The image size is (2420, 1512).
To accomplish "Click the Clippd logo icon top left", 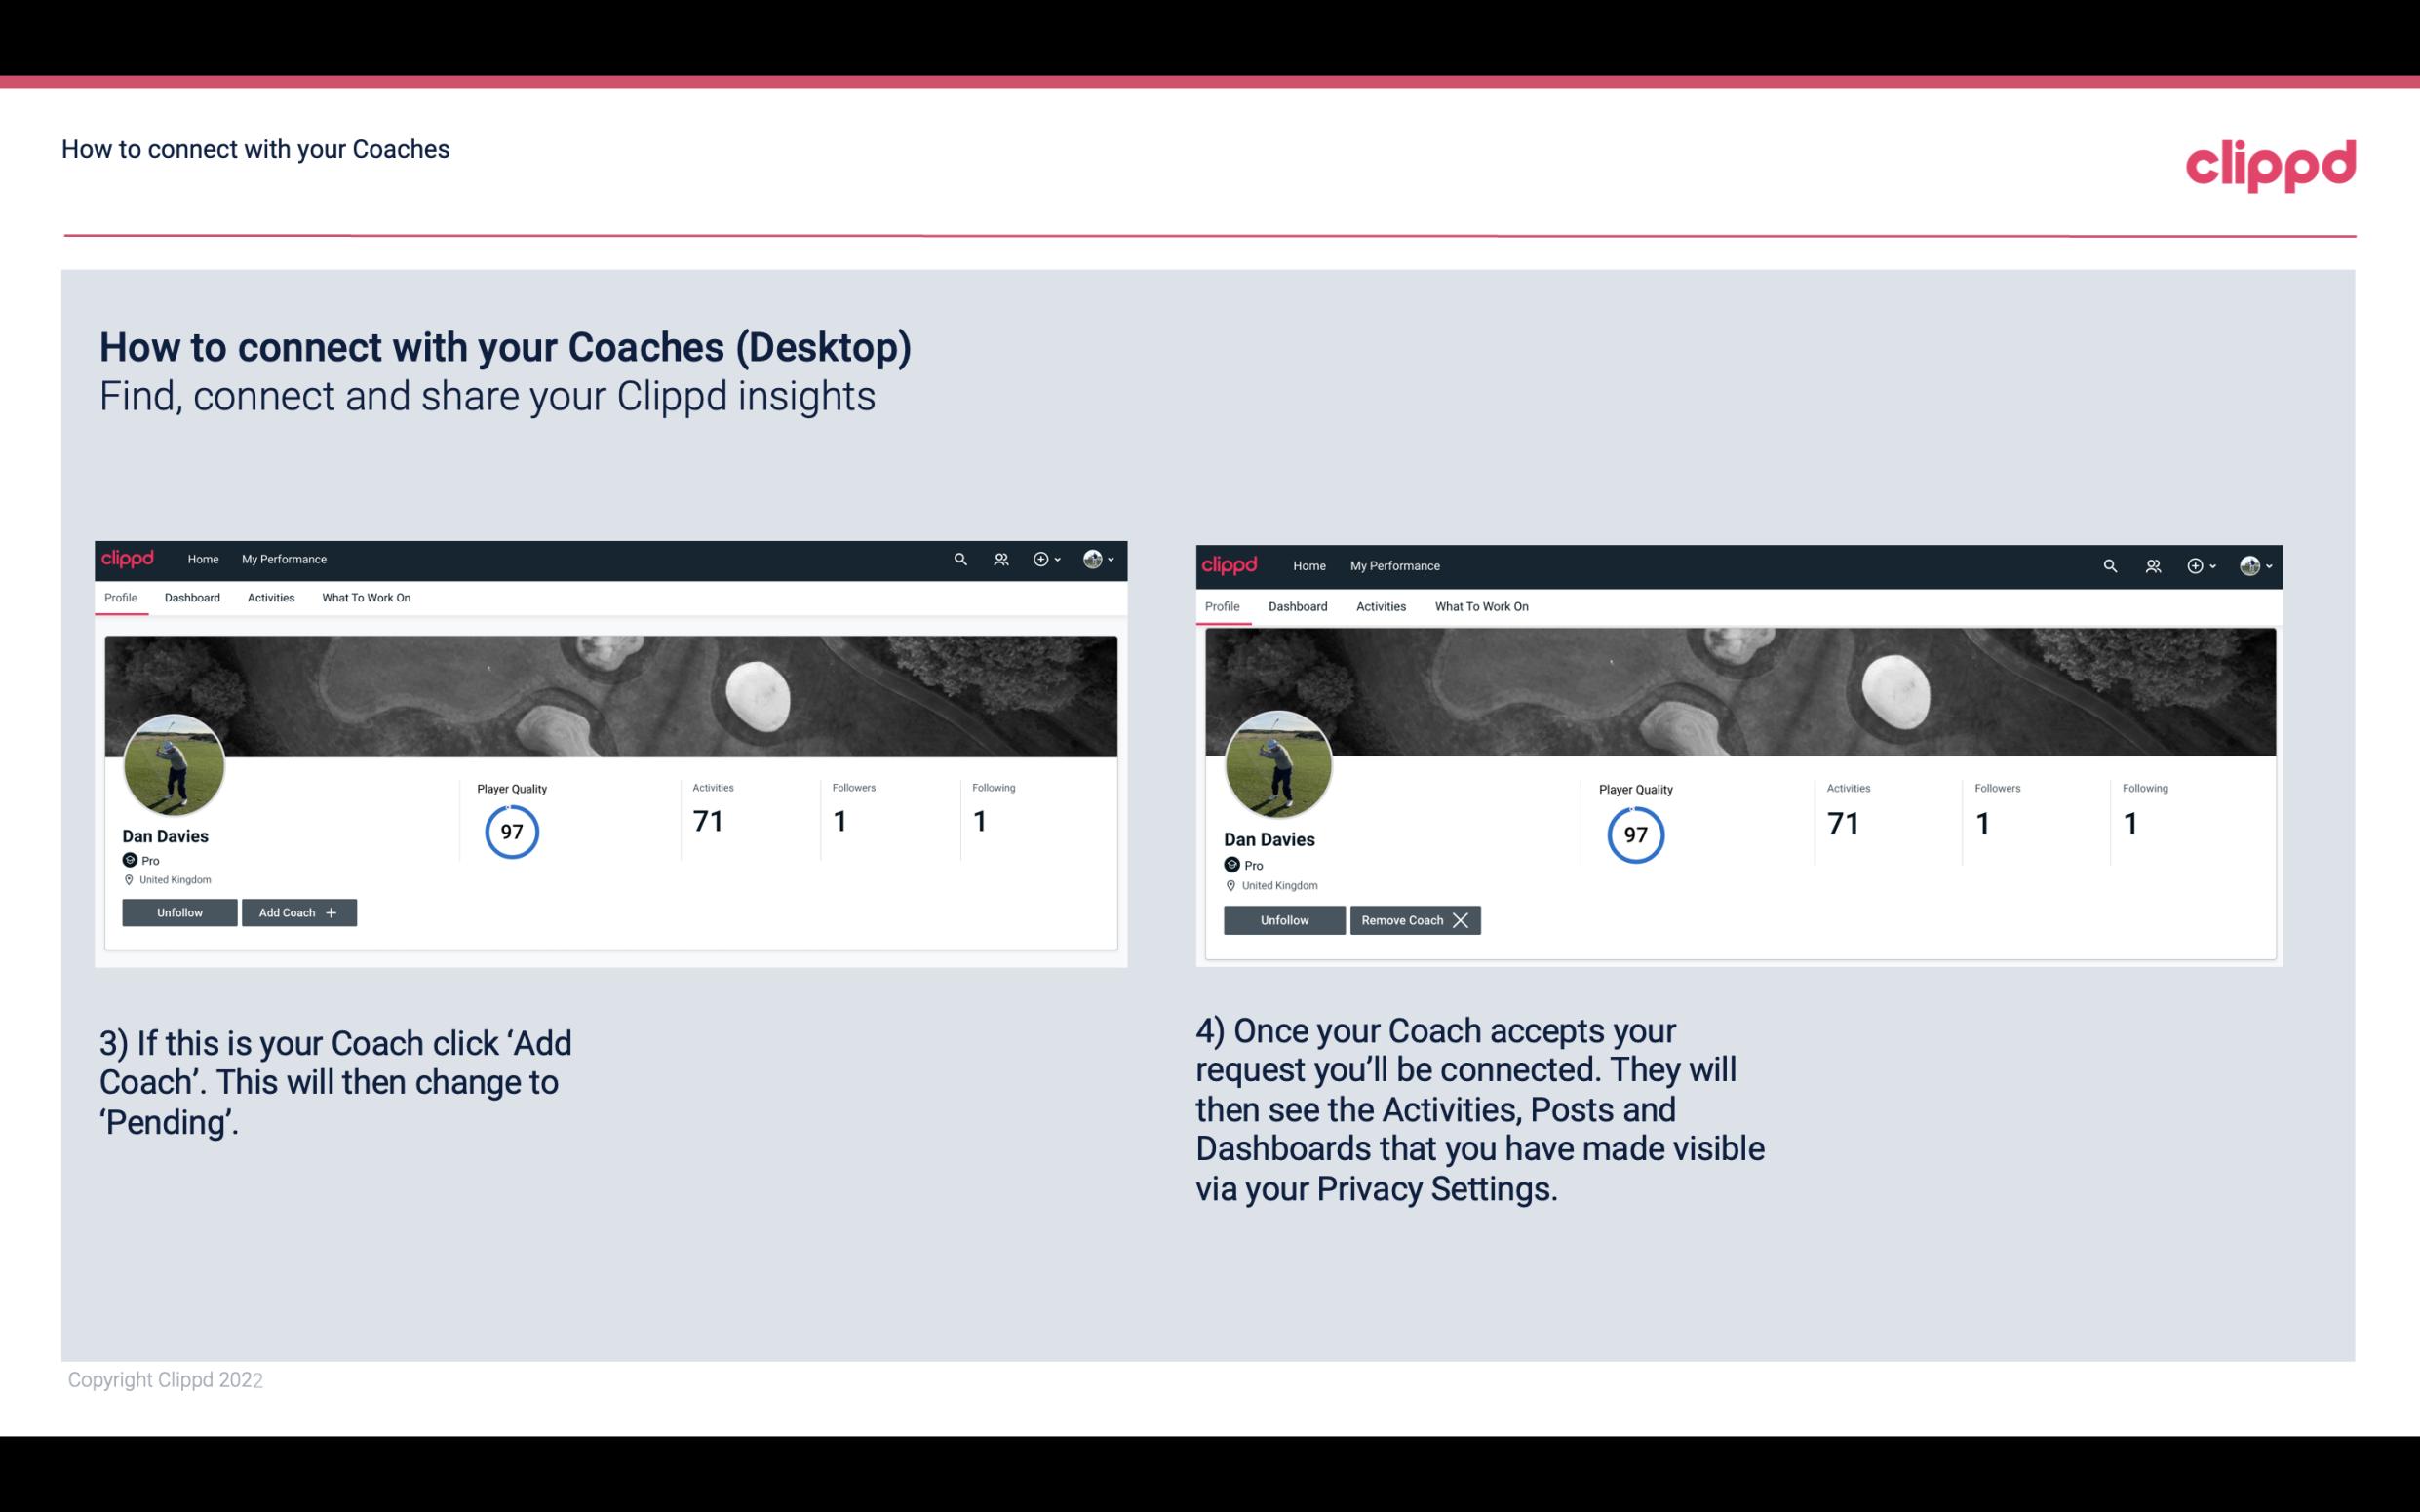I will point(133,558).
